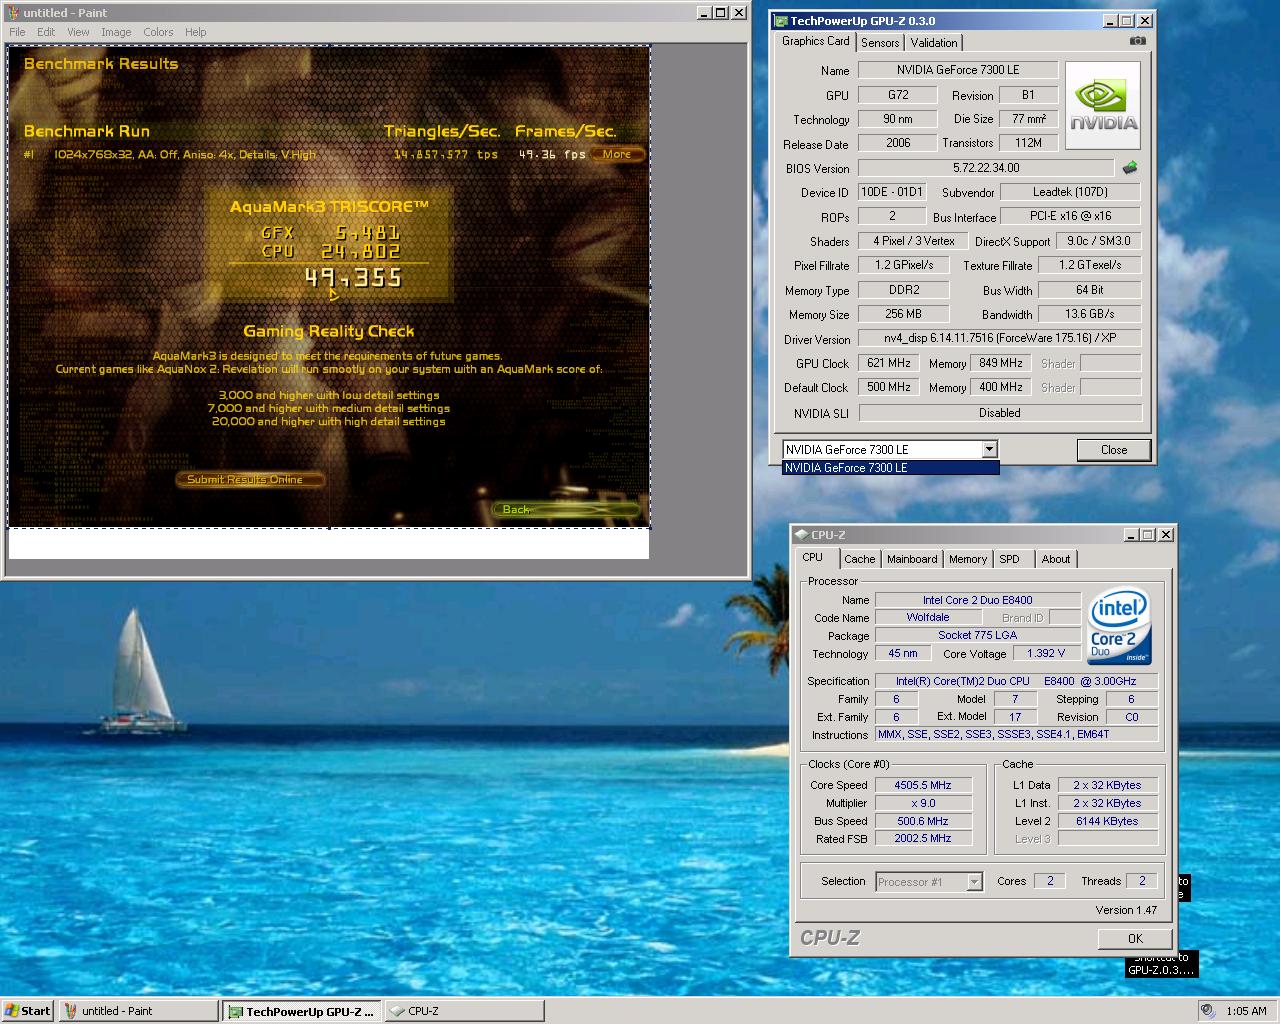Image resolution: width=1280 pixels, height=1024 pixels.
Task: Click the Multiplier x 9.0 value
Action: (x=923, y=803)
